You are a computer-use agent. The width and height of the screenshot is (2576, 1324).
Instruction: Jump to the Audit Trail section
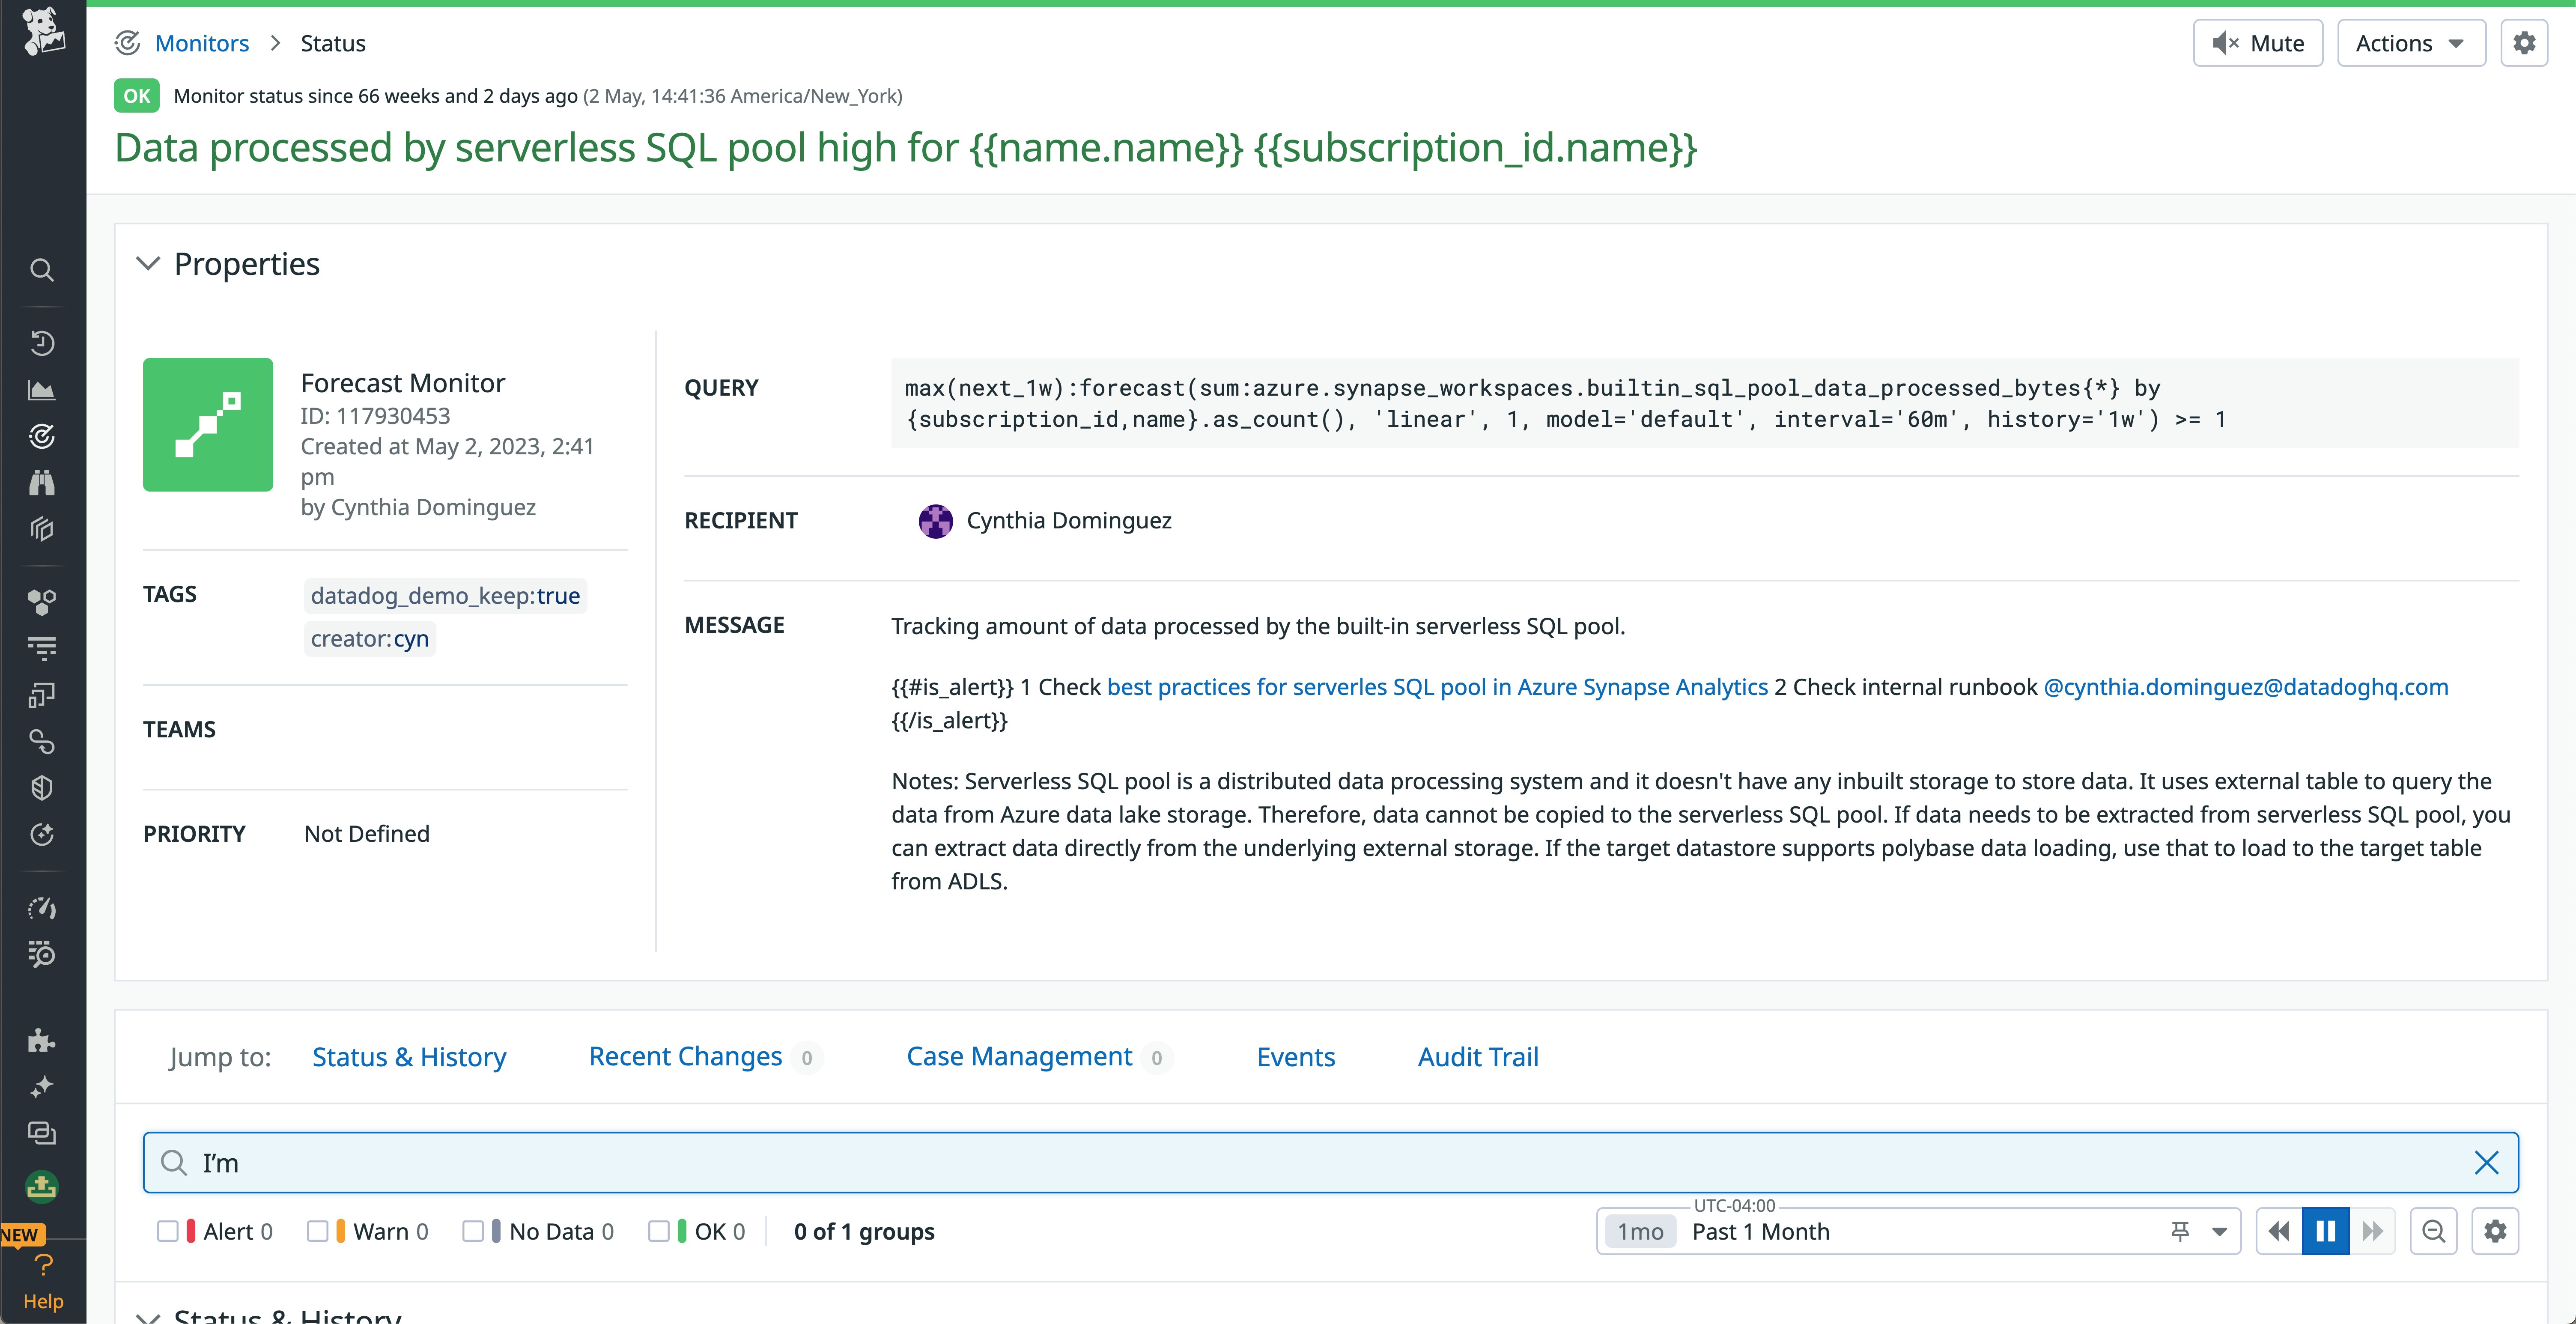click(1477, 1057)
